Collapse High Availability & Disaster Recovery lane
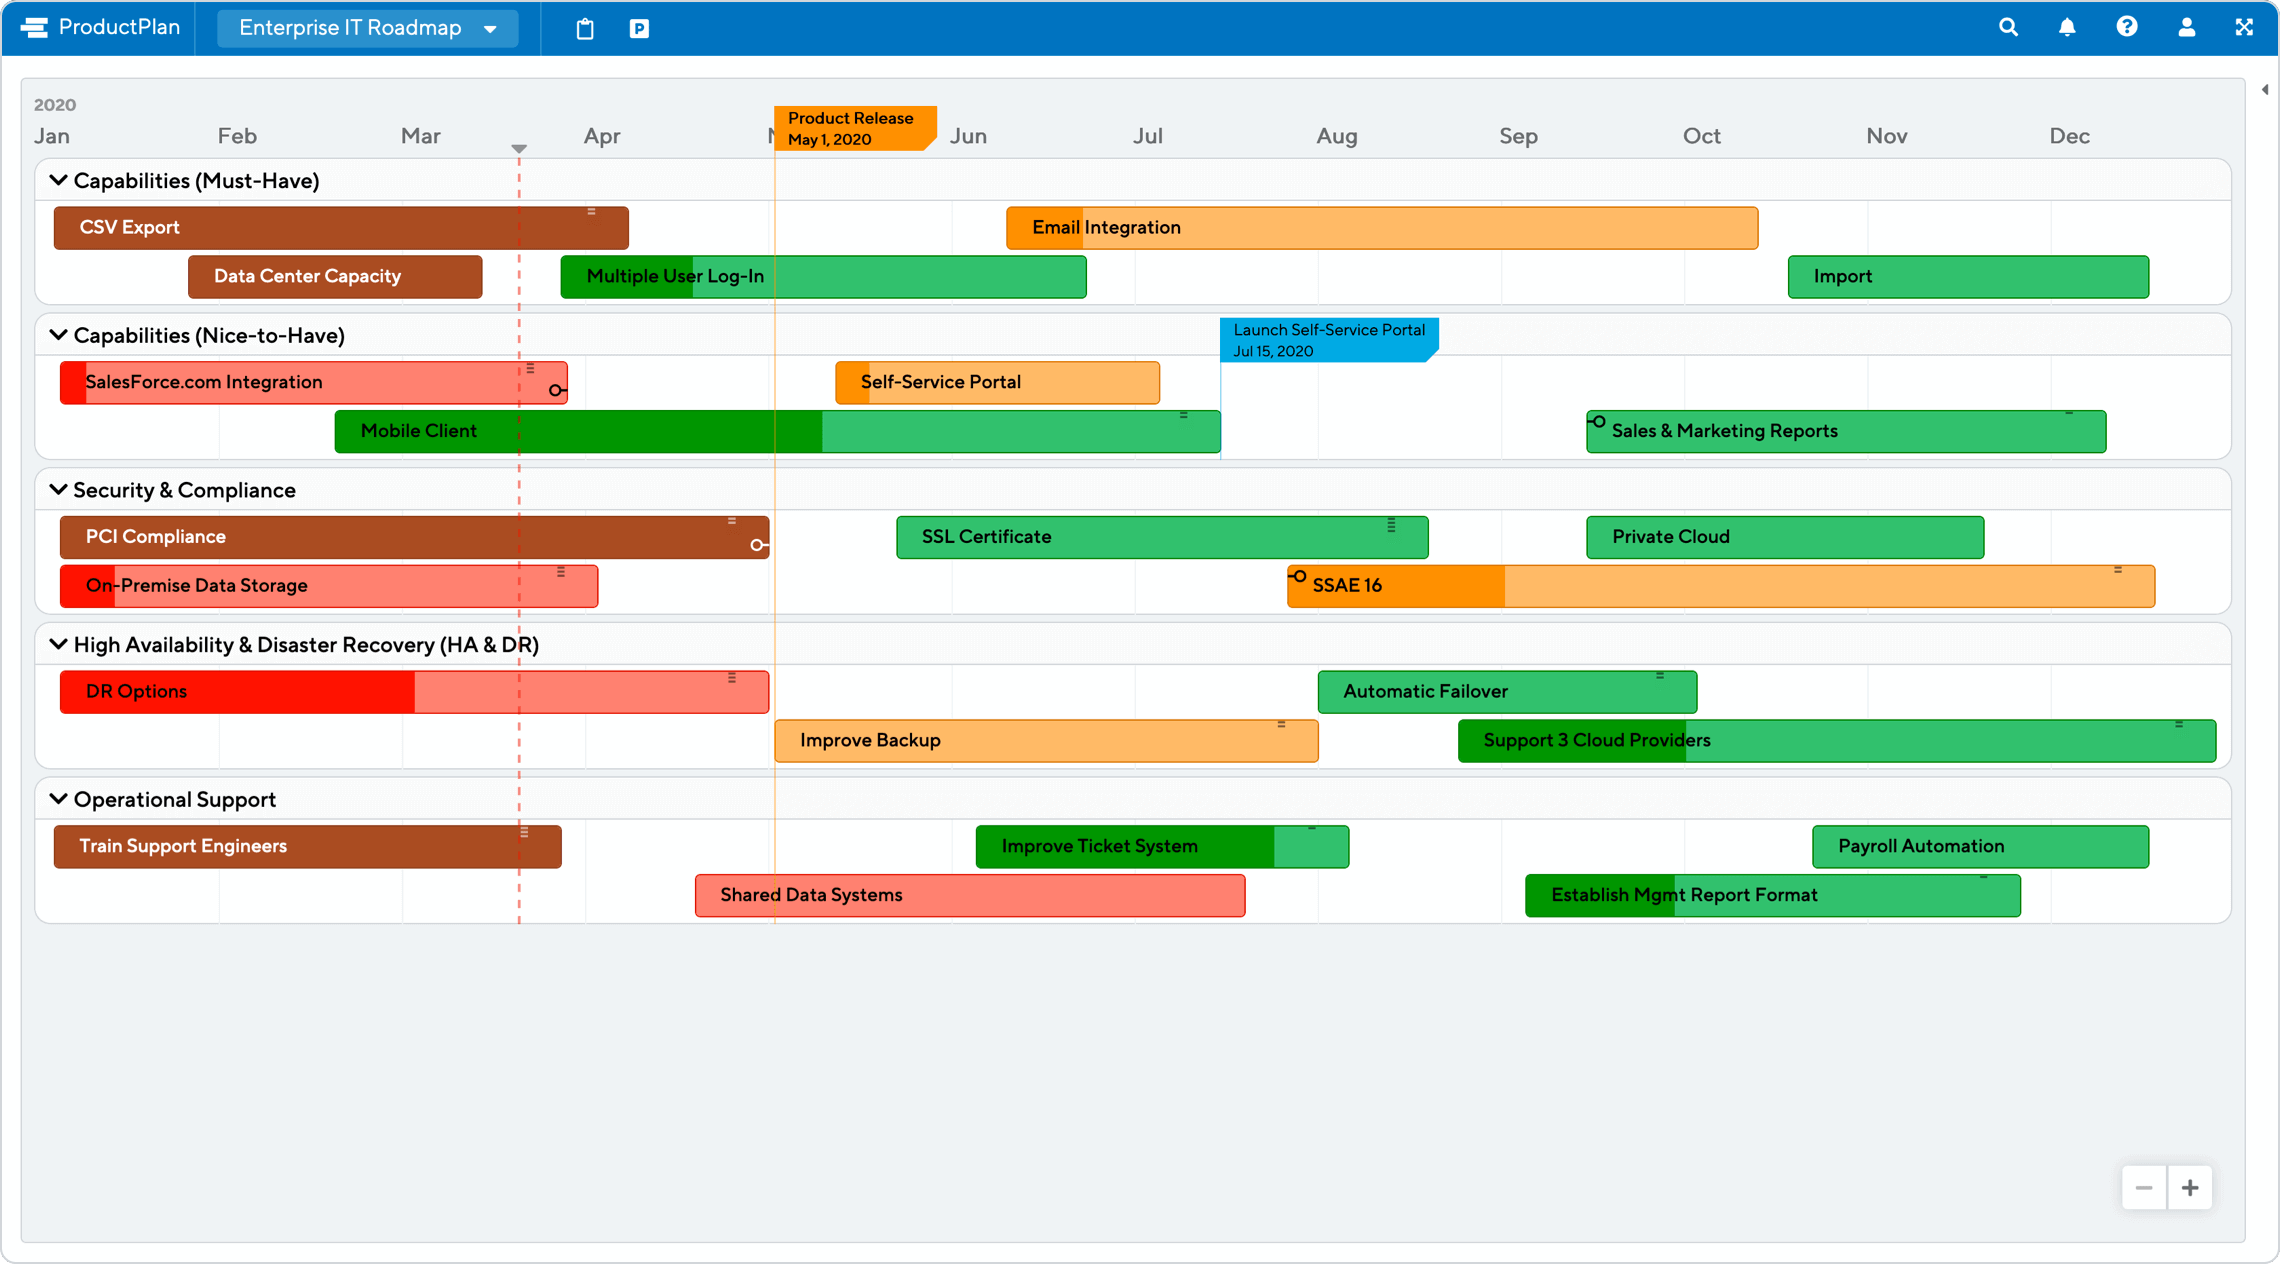The image size is (2280, 1264). pyautogui.click(x=58, y=645)
